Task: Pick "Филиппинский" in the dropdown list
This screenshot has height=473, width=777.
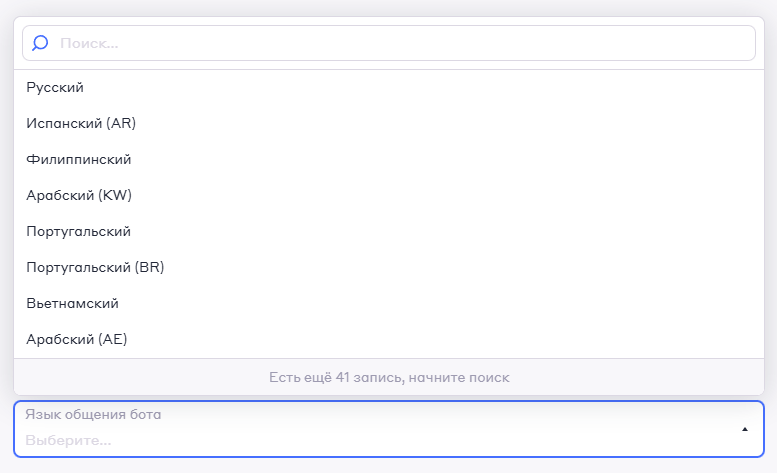Action: [79, 160]
